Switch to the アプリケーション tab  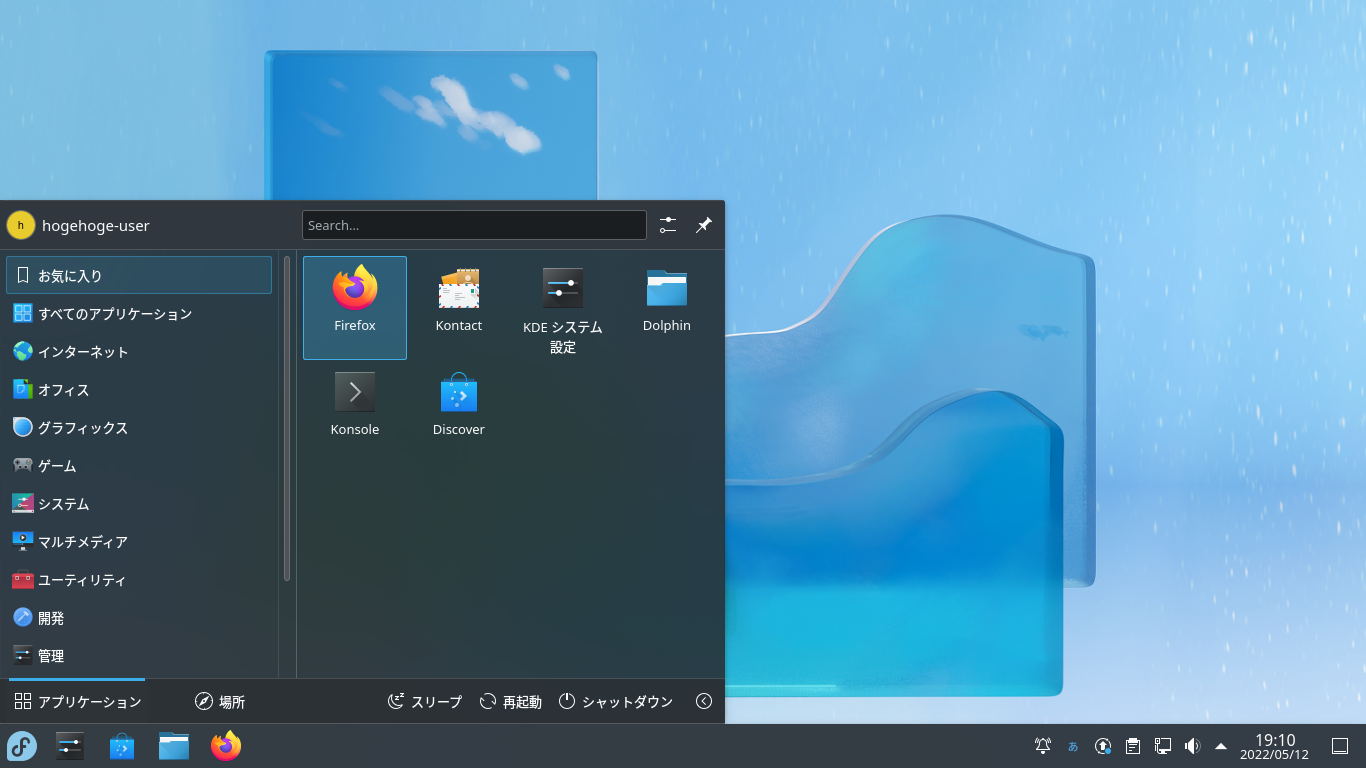tap(78, 701)
